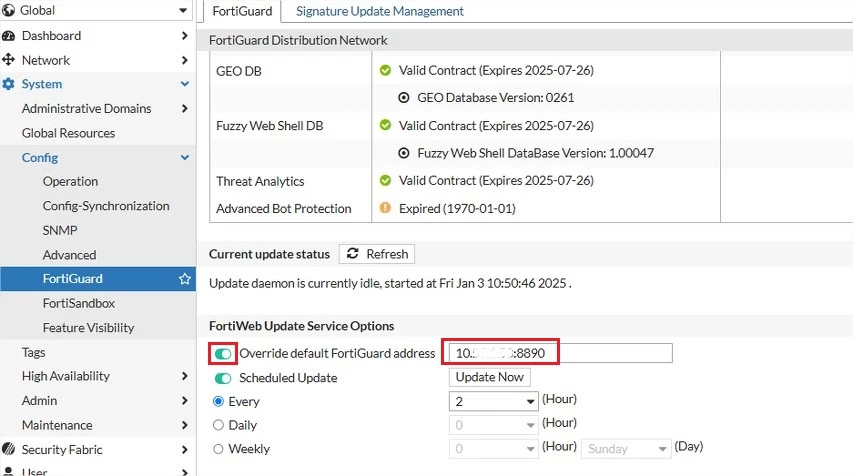Screen dimensions: 853x476
Task: Toggle the Scheduled Update switch
Action: (x=223, y=378)
